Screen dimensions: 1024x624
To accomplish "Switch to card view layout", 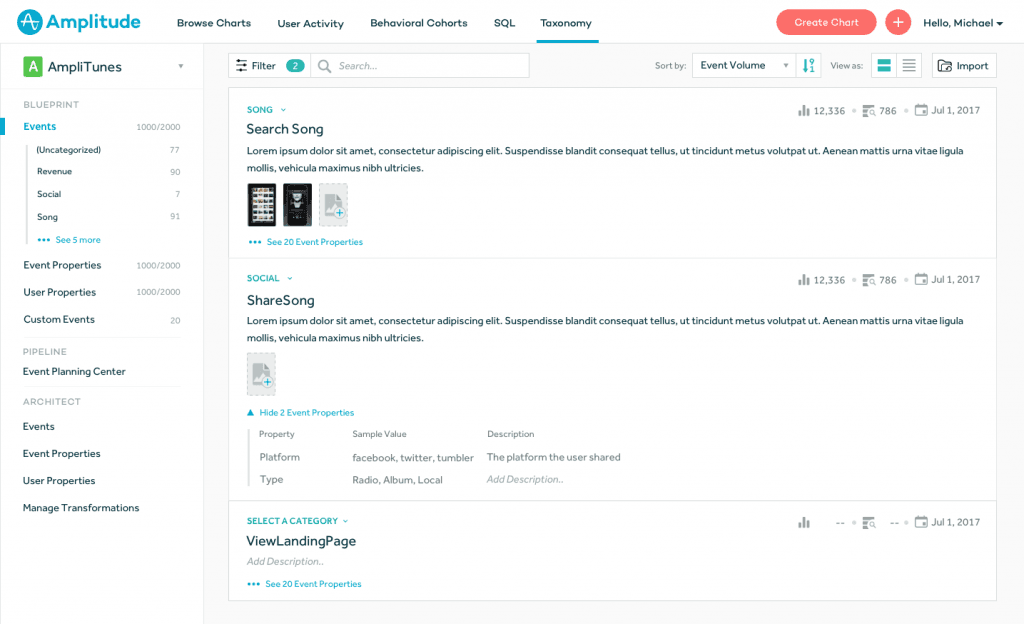I will click(884, 66).
